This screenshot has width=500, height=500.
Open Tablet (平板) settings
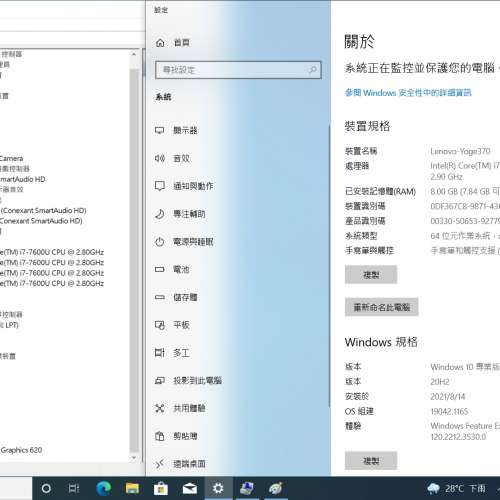(181, 325)
